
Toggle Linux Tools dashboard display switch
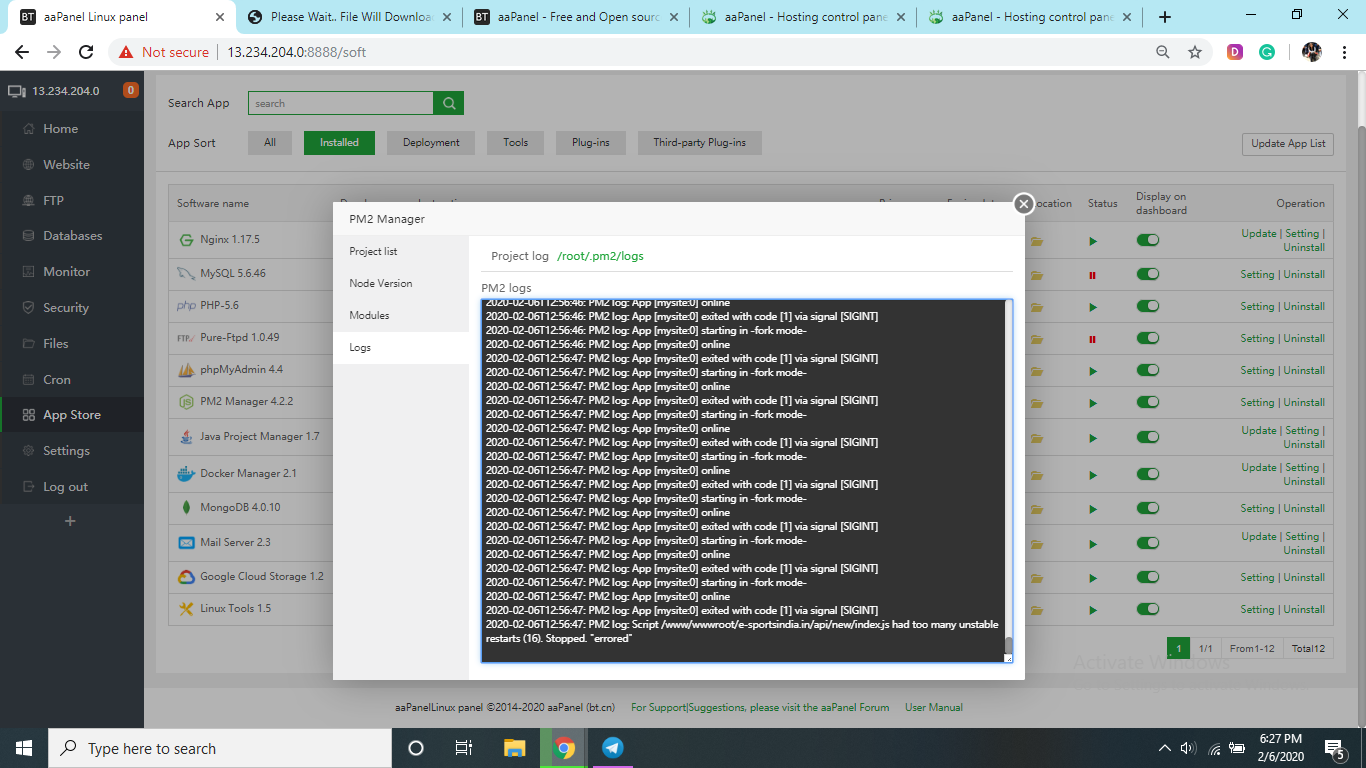[x=1147, y=609]
